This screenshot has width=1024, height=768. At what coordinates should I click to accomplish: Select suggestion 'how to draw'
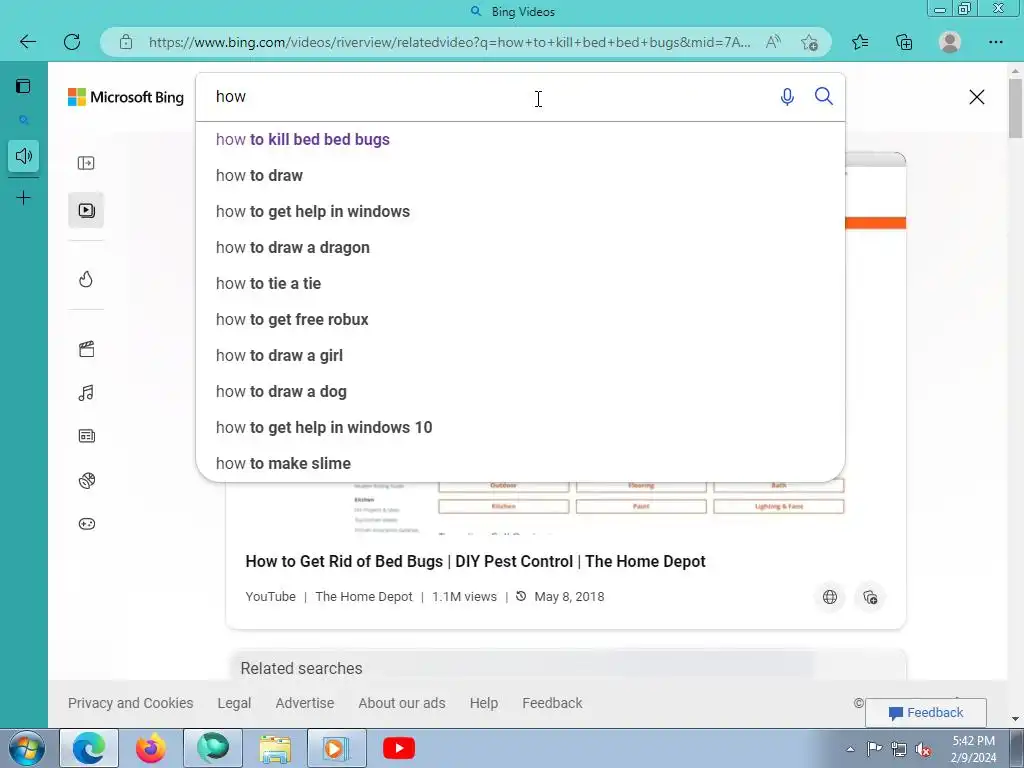pyautogui.click(x=520, y=176)
